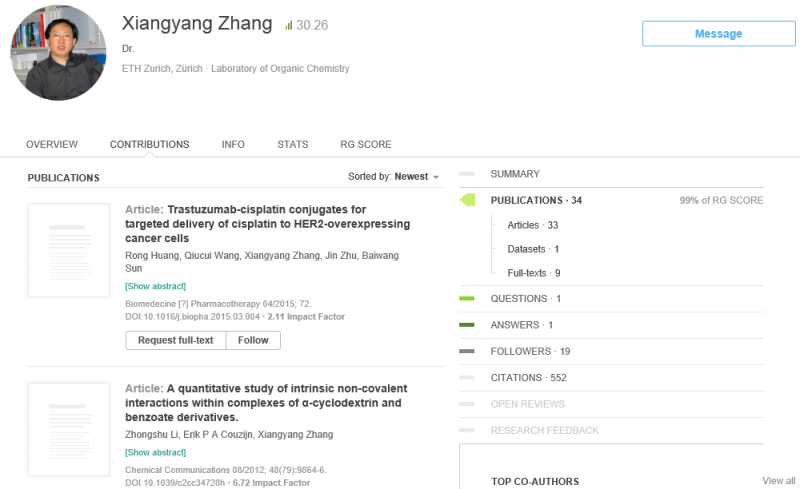Follow the Trastuzumab-cisplatin article
The width and height of the screenshot is (800, 489).
253,340
